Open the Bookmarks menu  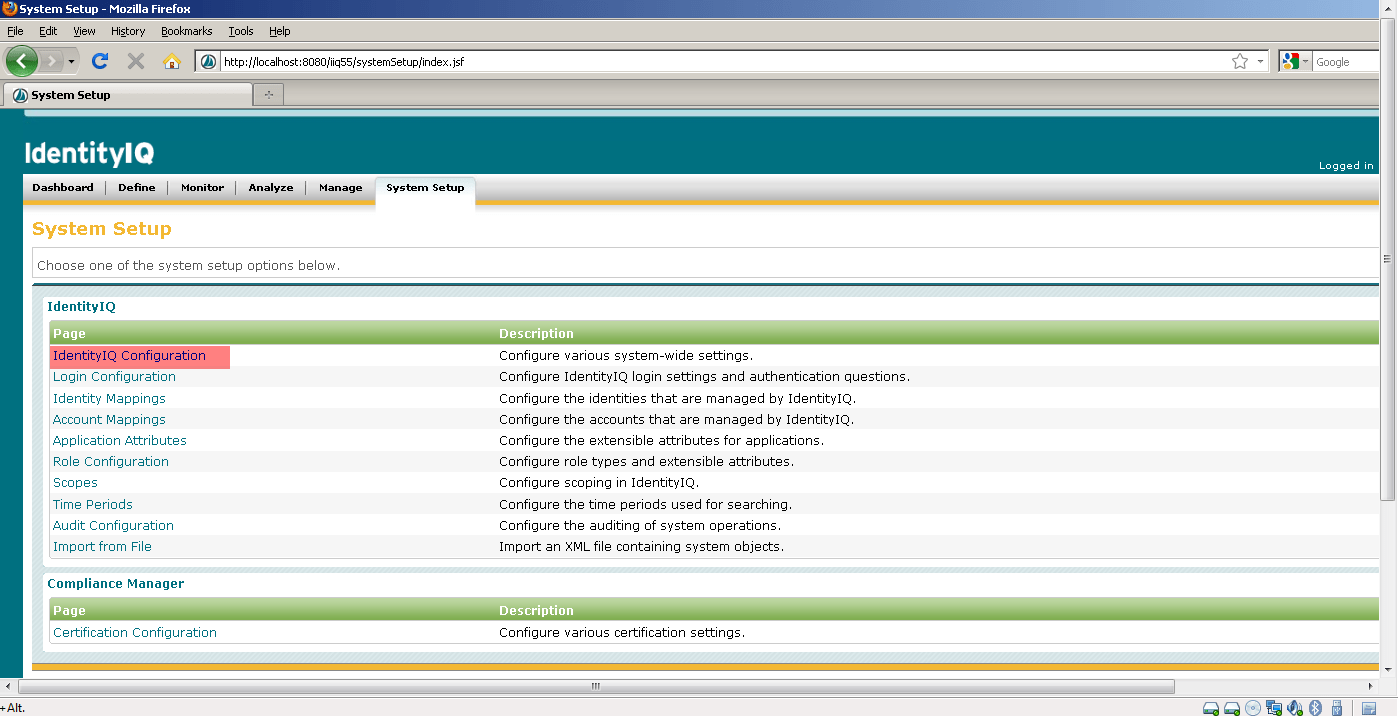click(187, 31)
